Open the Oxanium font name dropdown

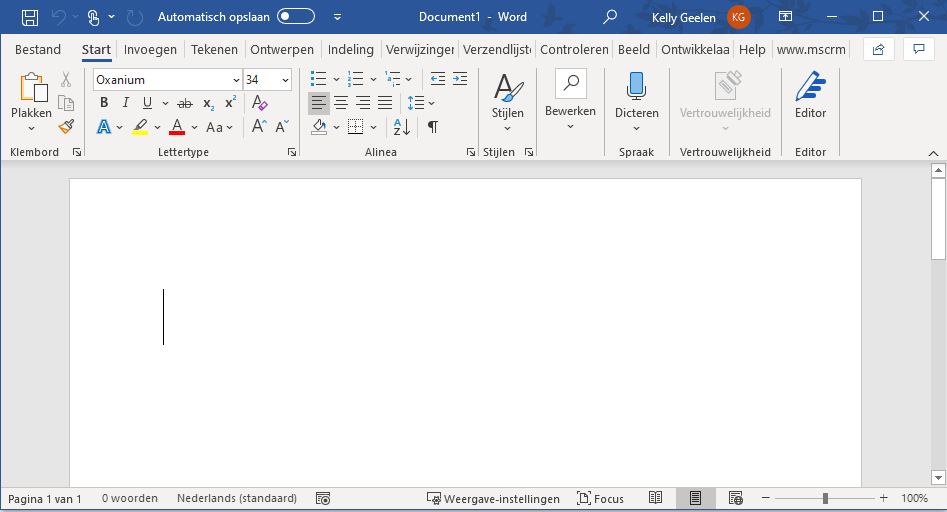236,80
